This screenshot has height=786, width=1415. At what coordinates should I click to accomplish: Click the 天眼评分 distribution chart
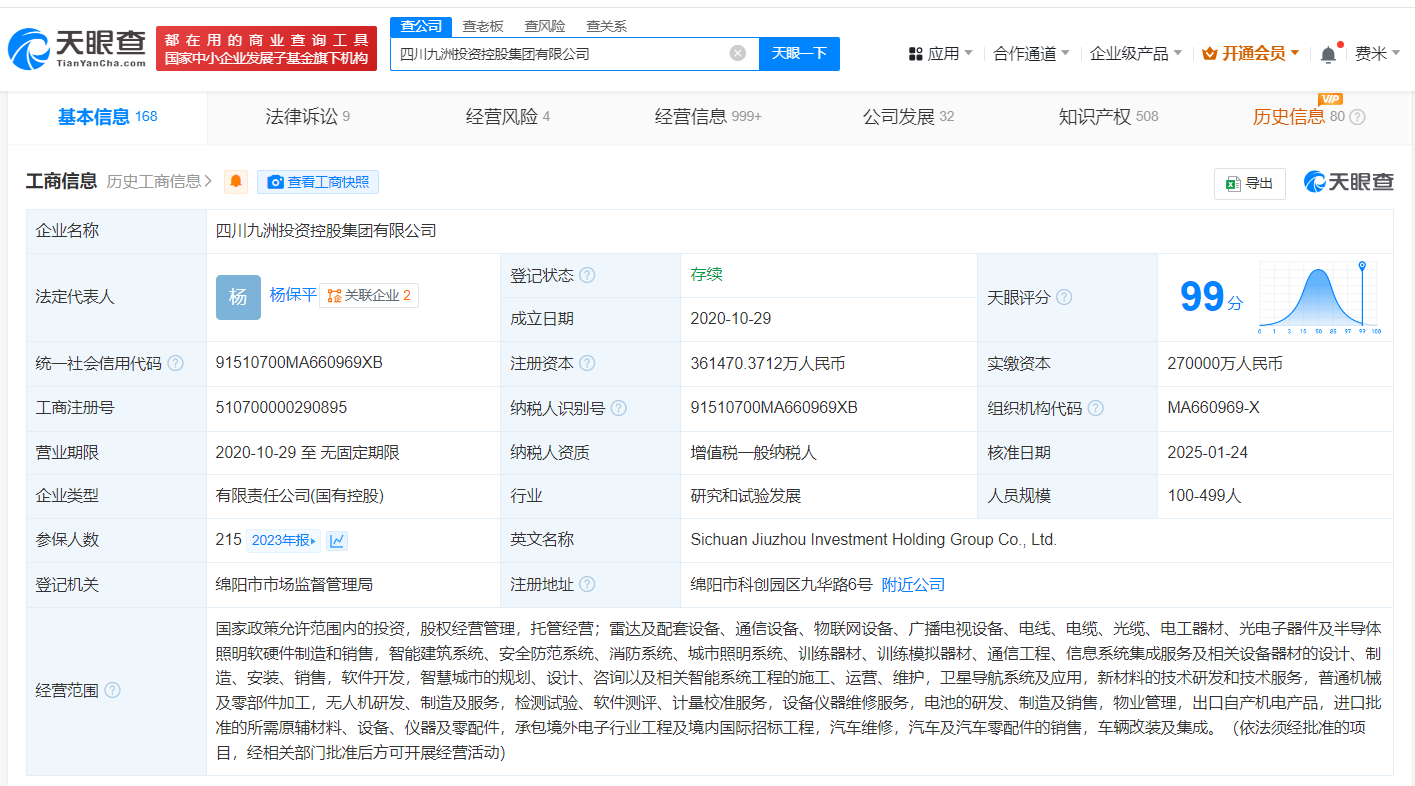(1320, 297)
